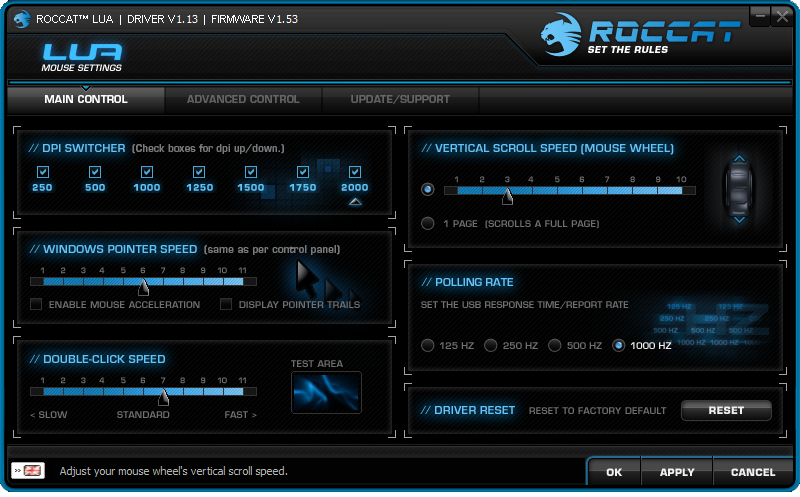
Task: Click the status bar hint about scroll speed
Action: (x=173, y=471)
